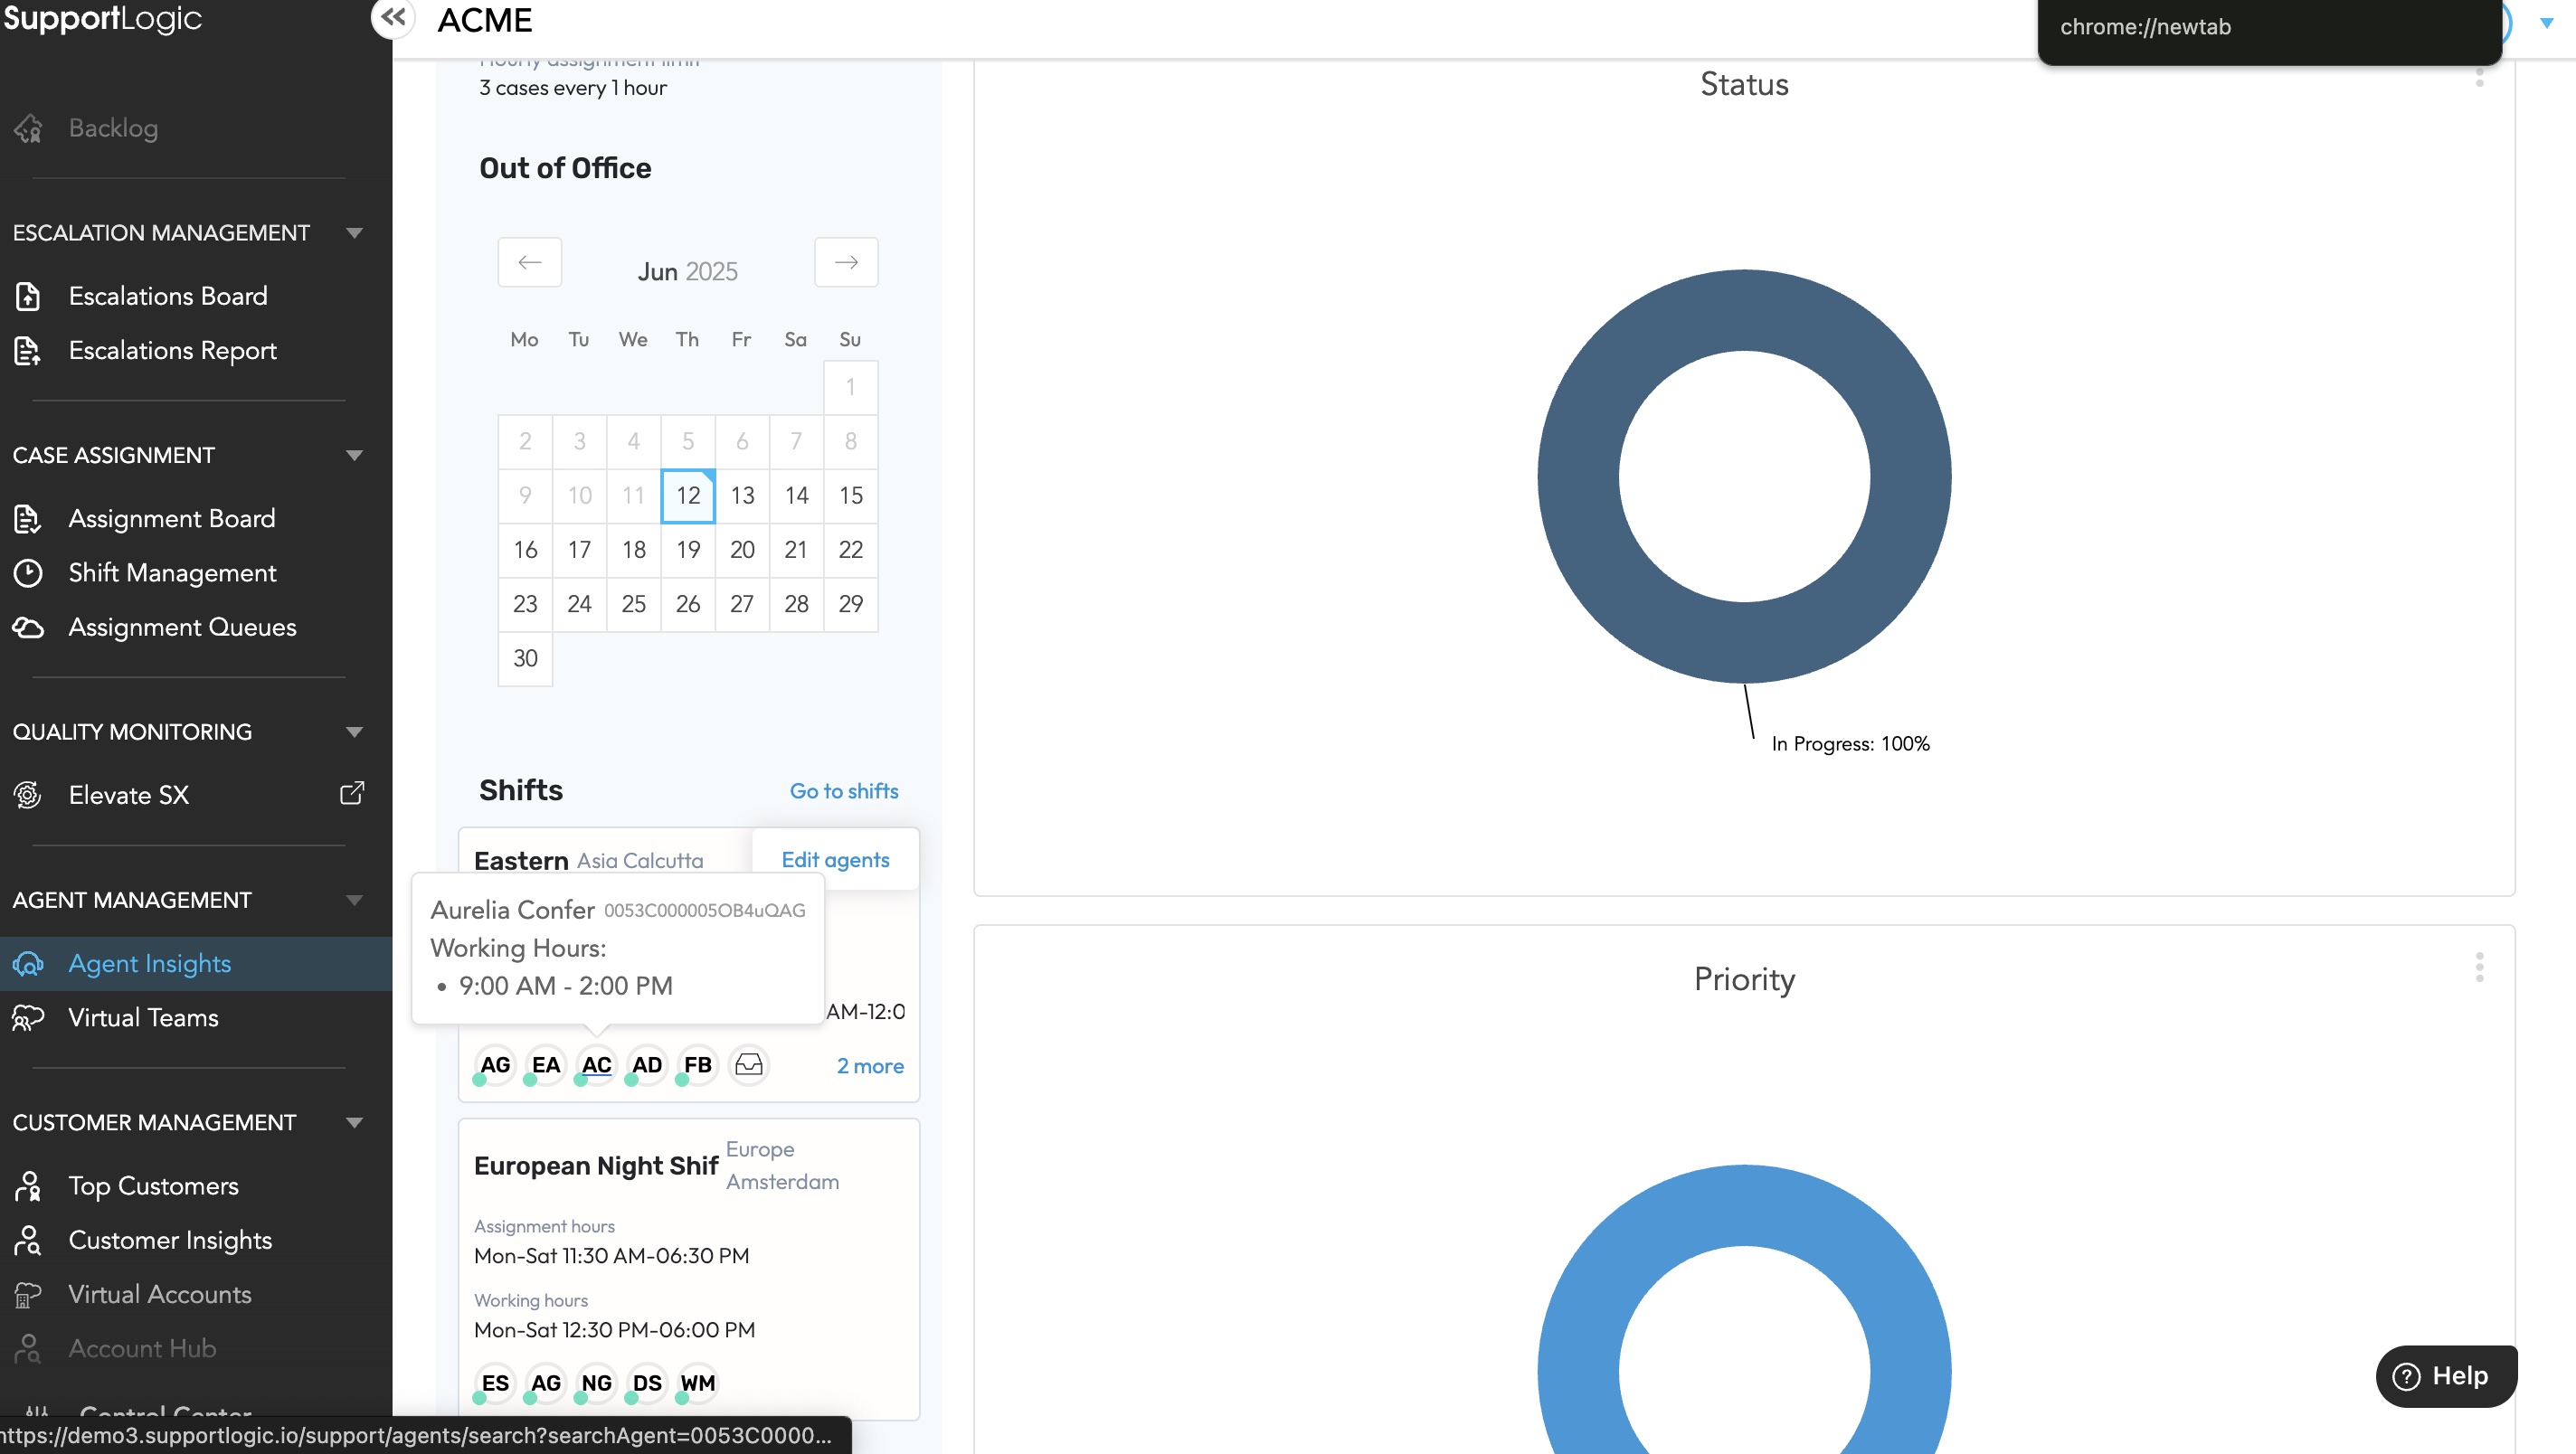The image size is (2576, 1454).
Task: Open Customer Insights in sidebar
Action: pos(170,1240)
